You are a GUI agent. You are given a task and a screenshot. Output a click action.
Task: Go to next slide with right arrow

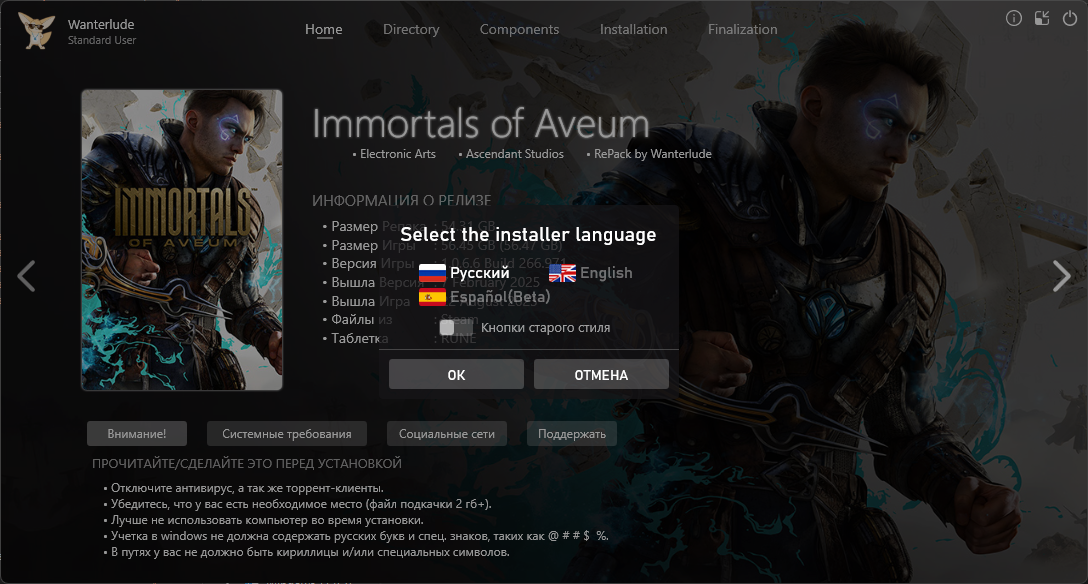point(1062,276)
